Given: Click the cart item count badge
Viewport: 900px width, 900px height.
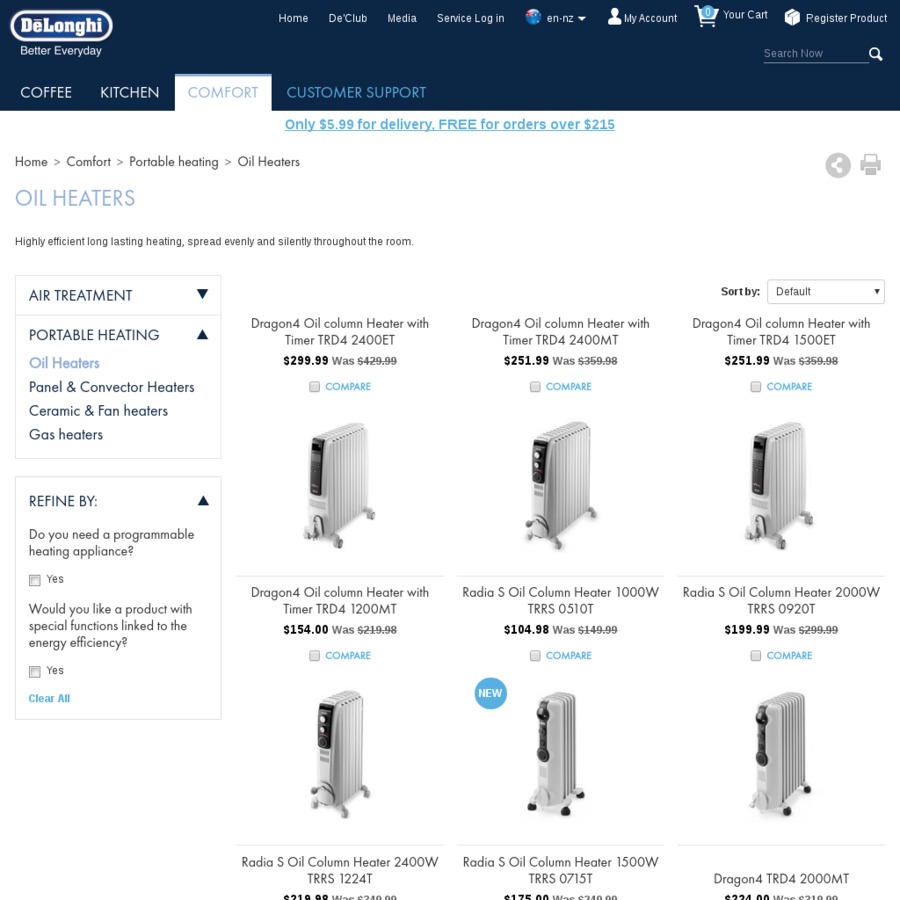Looking at the screenshot, I should [x=707, y=10].
